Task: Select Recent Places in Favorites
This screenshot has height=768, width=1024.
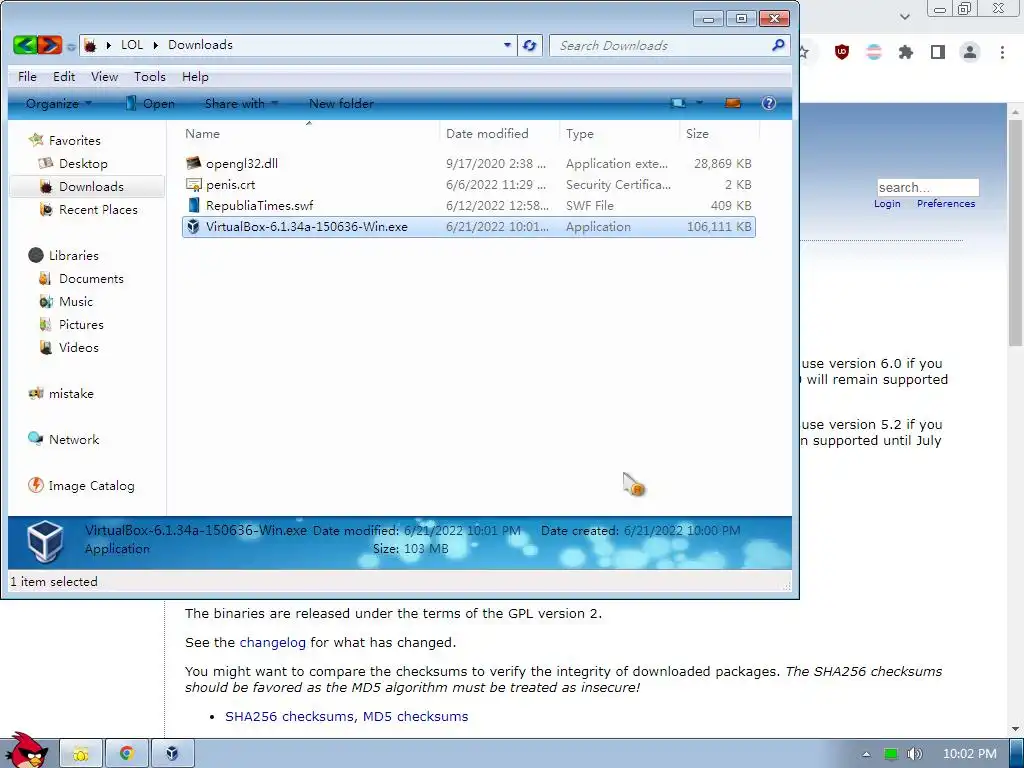Action: [98, 210]
